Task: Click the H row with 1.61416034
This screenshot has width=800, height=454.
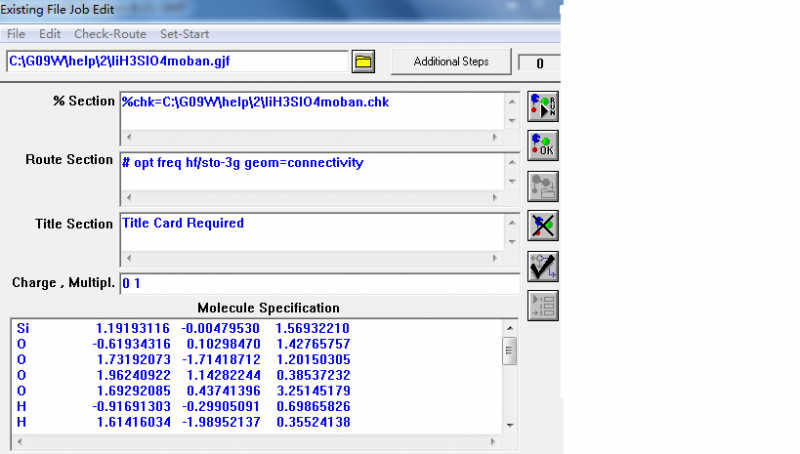Action: [x=183, y=422]
